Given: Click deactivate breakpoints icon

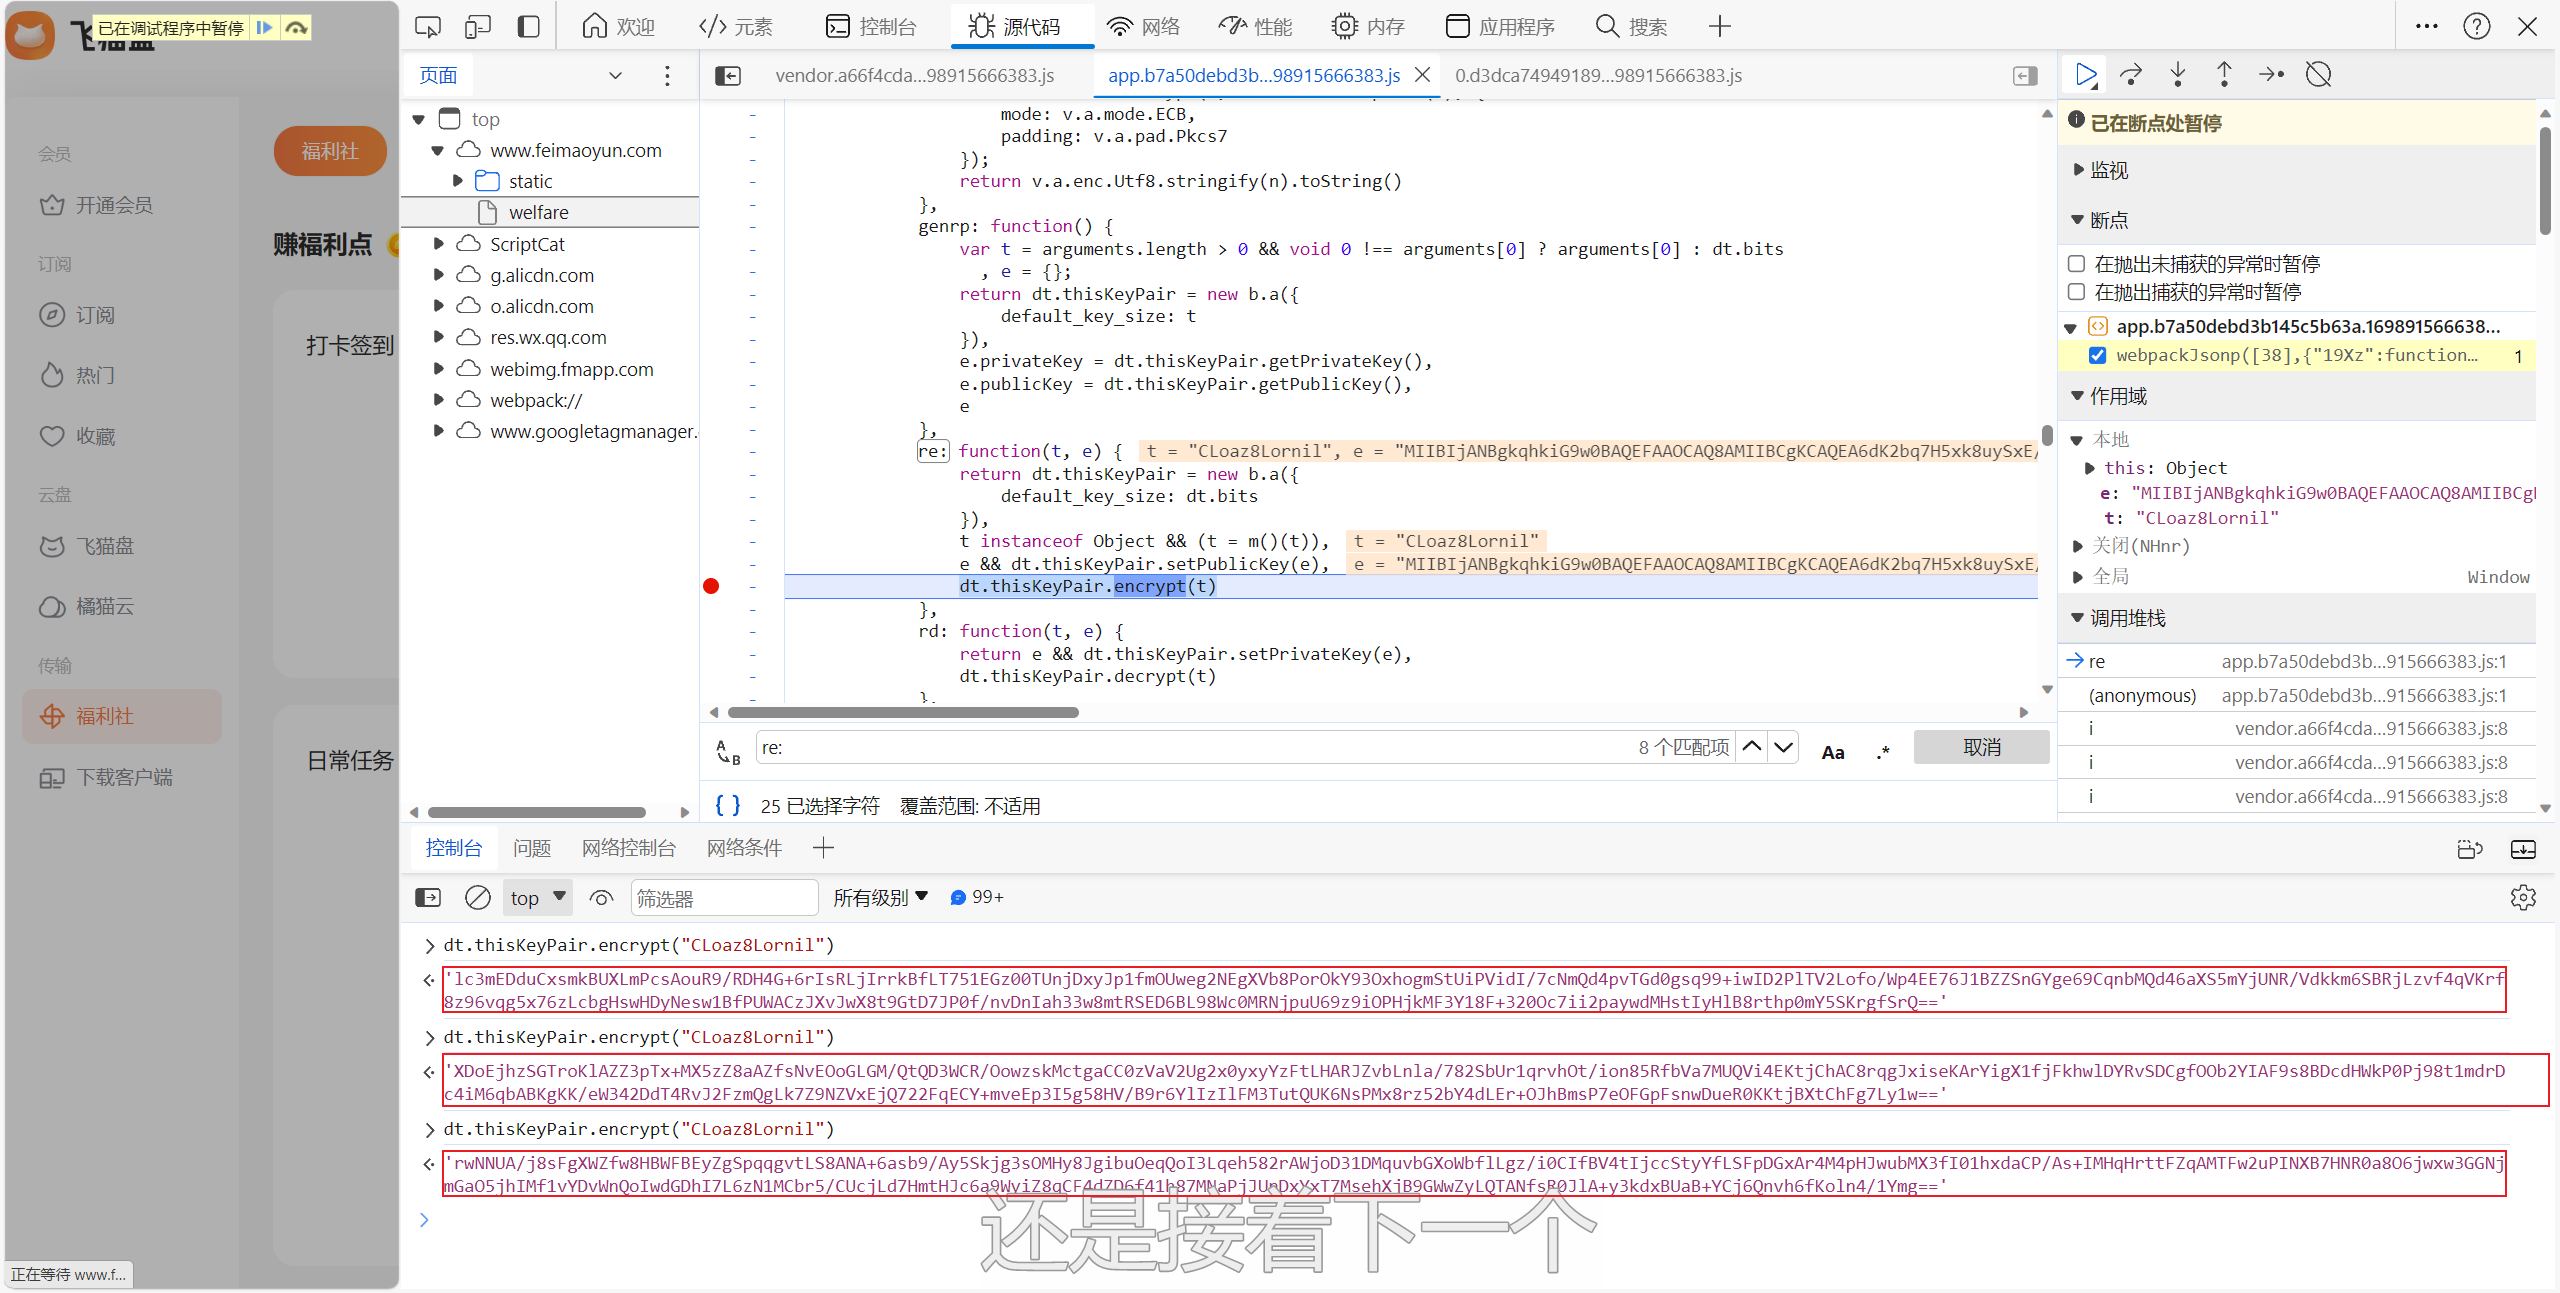Looking at the screenshot, I should [2318, 75].
